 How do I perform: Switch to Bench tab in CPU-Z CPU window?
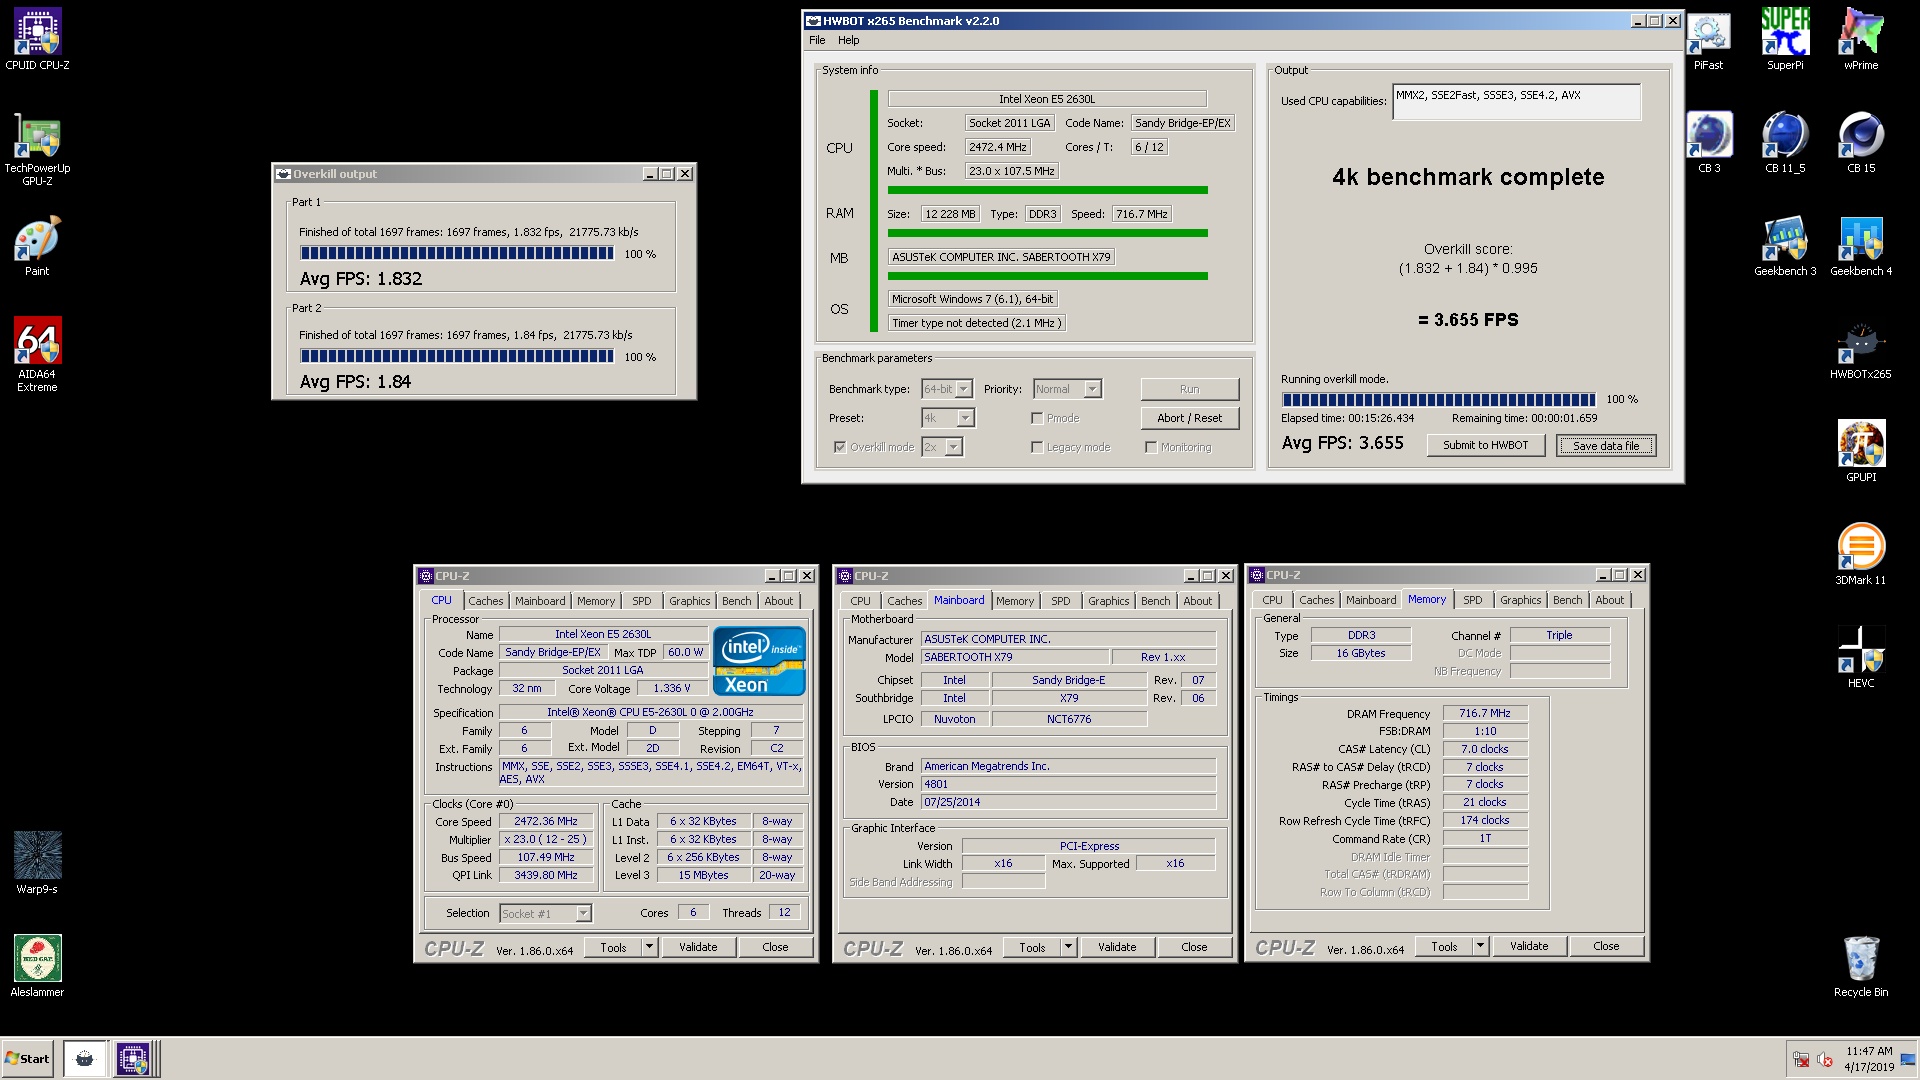point(736,601)
